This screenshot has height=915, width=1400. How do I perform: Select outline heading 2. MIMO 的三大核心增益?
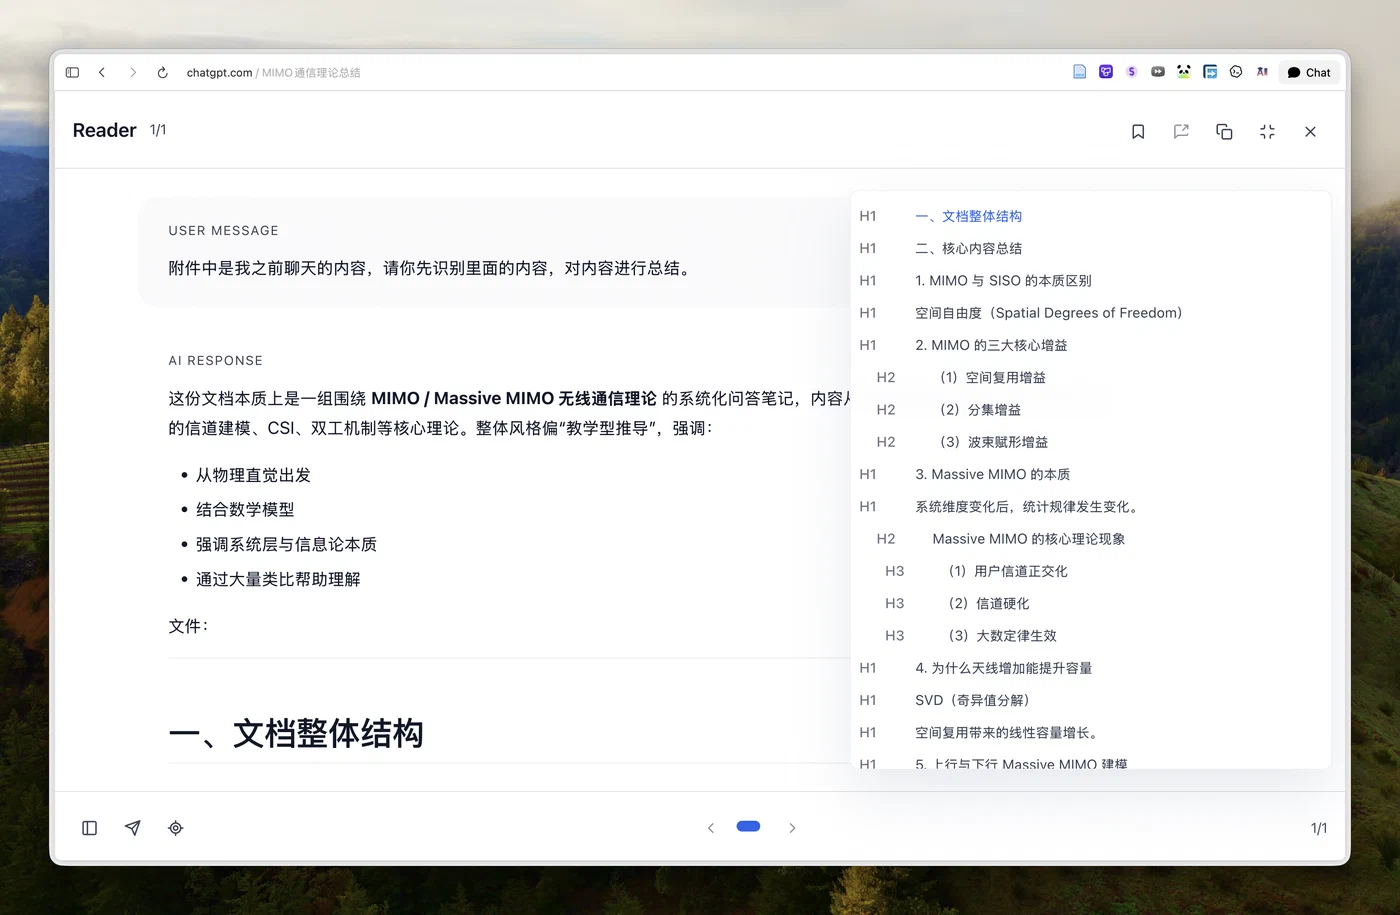tap(991, 345)
